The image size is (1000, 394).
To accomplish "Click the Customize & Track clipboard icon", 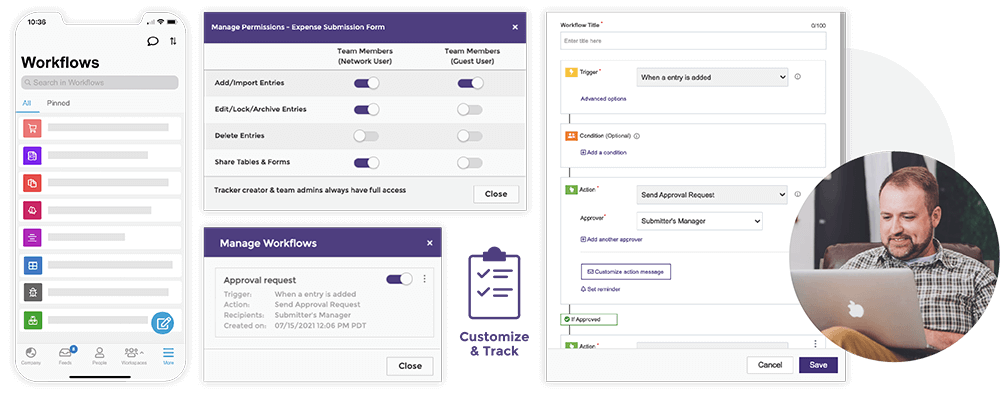I will pos(494,283).
